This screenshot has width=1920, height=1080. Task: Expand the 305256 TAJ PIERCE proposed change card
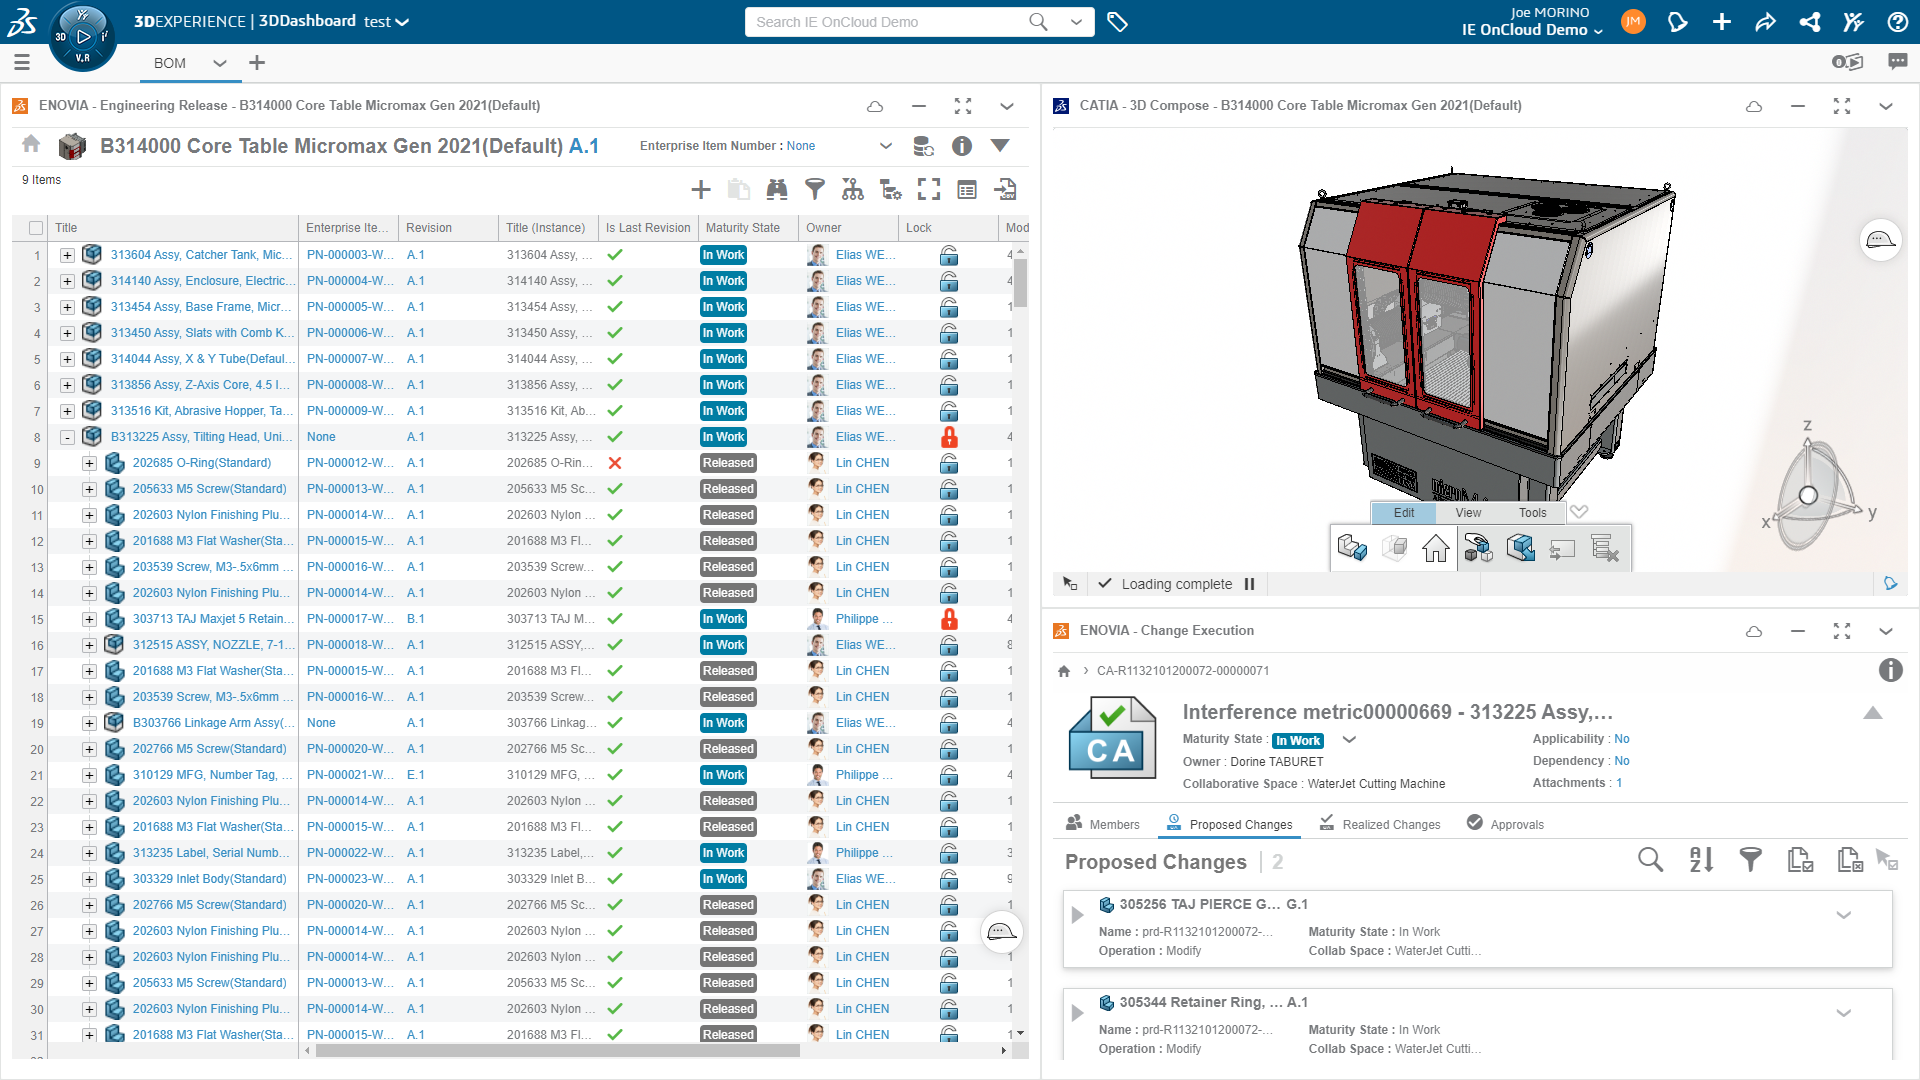[1077, 915]
